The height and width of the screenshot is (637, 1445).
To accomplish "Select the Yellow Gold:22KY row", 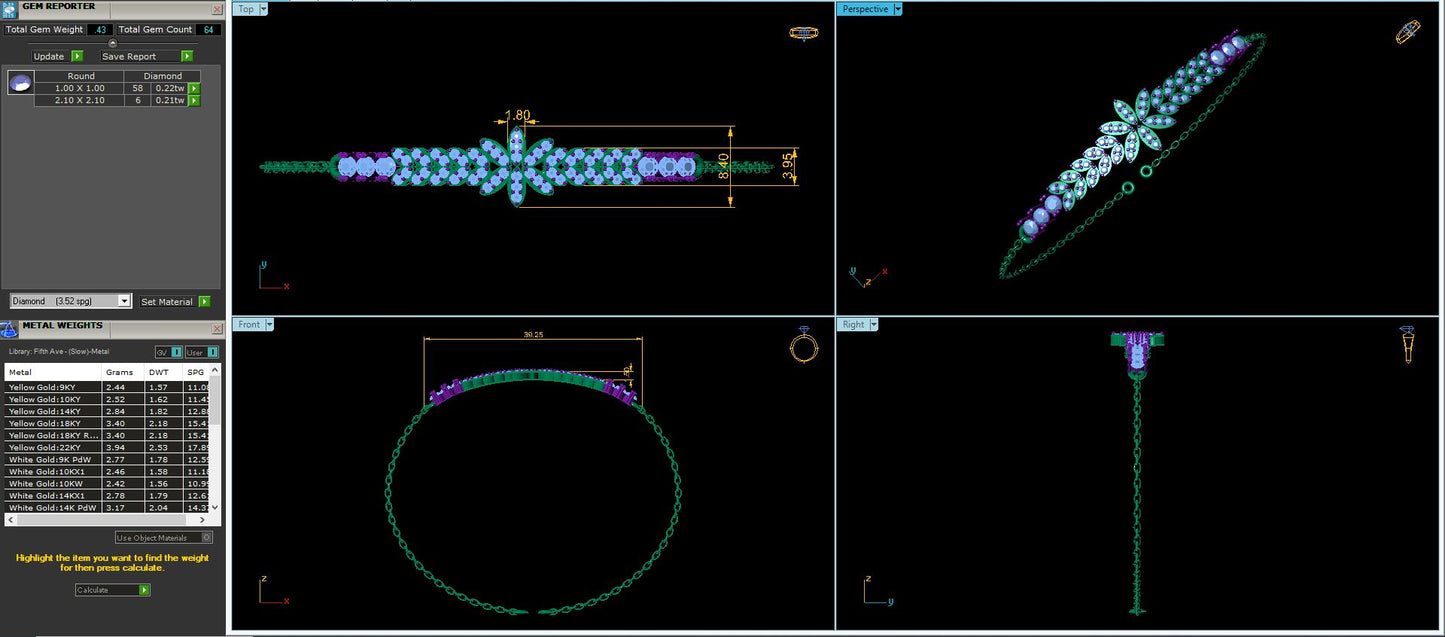I will tap(107, 447).
